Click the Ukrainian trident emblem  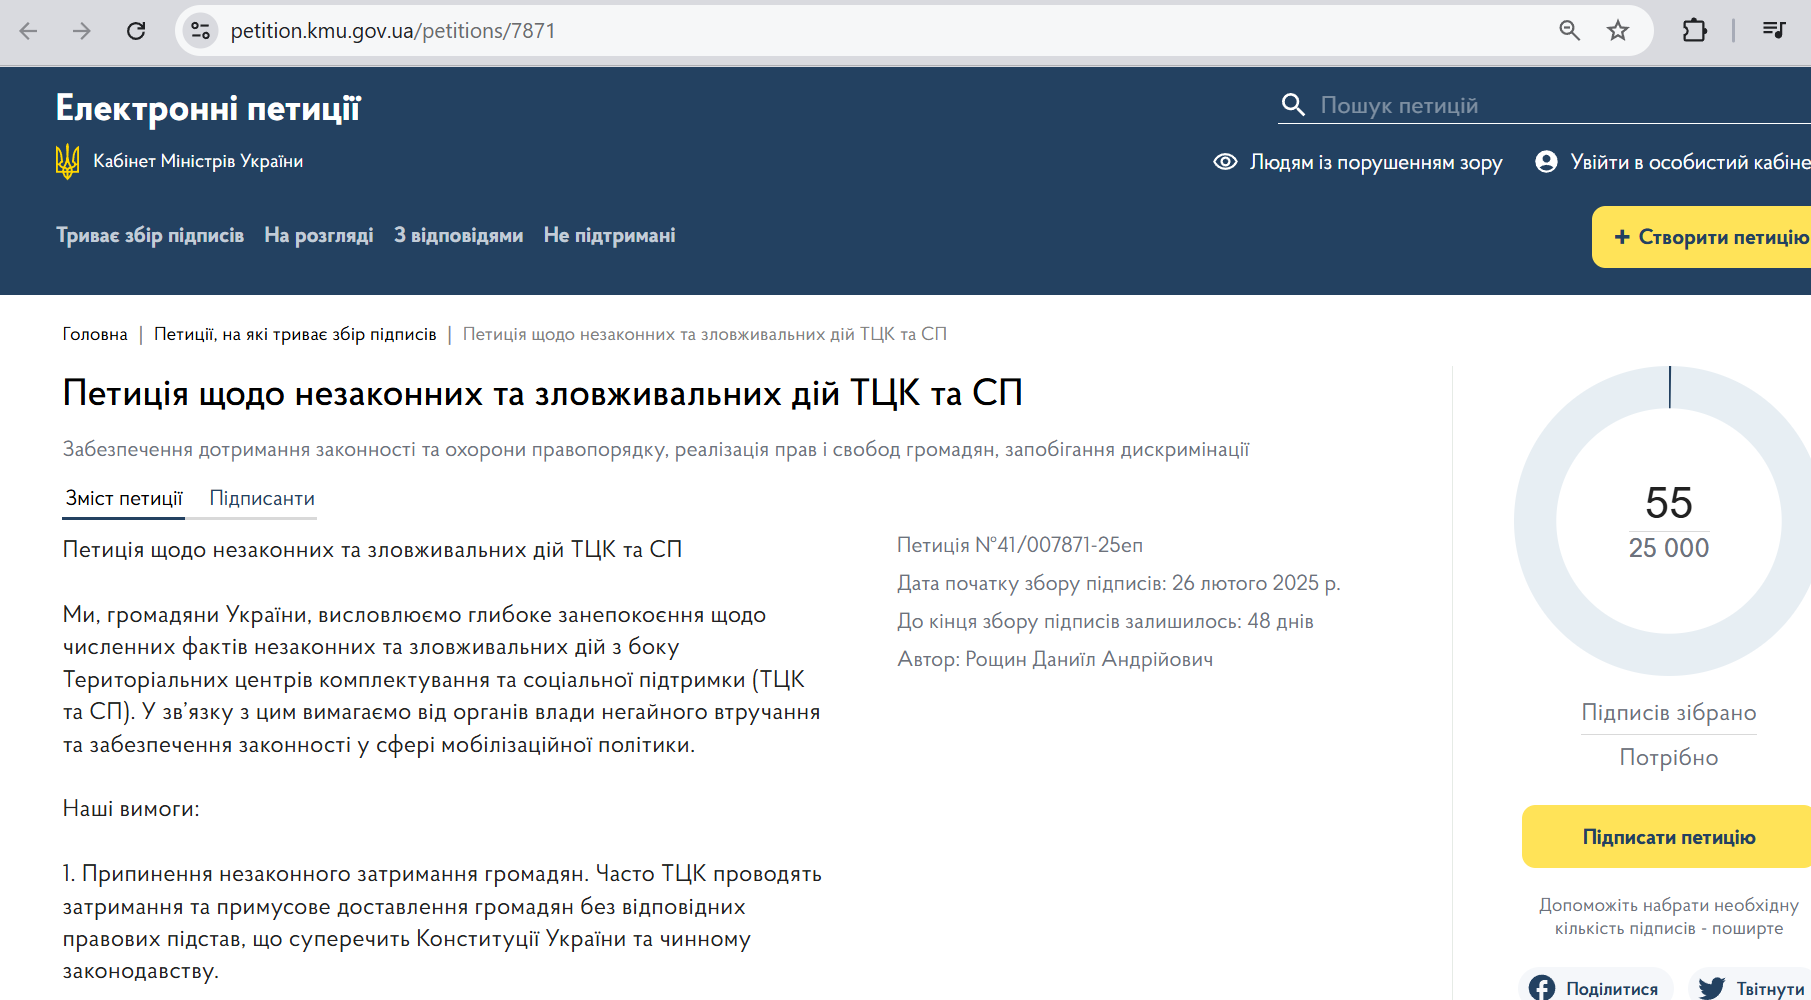pyautogui.click(x=67, y=161)
